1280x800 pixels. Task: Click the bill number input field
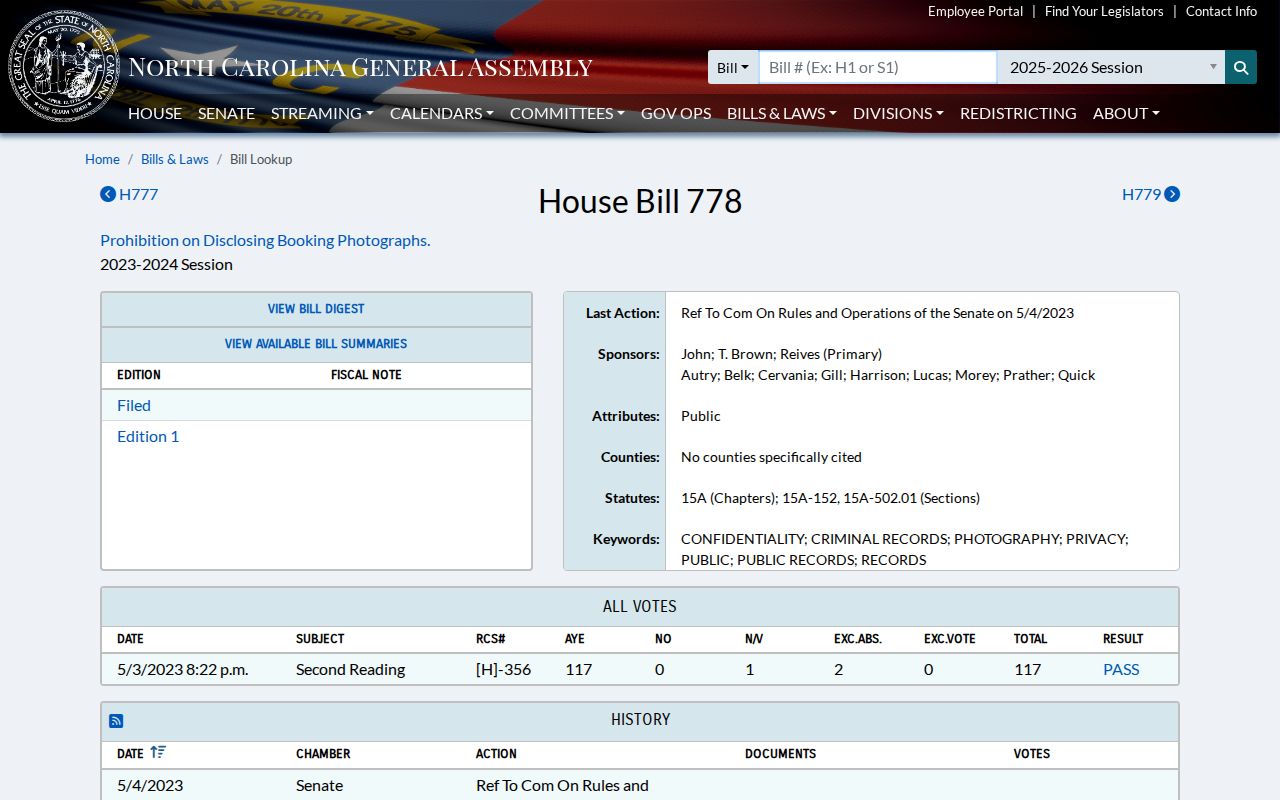(x=877, y=67)
